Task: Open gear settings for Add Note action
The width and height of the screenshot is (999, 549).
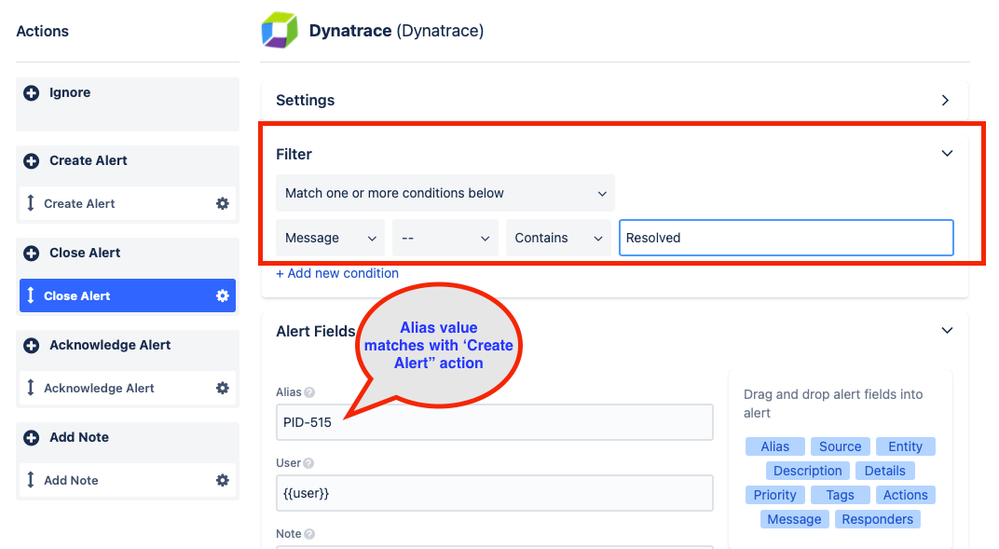Action: 222,481
